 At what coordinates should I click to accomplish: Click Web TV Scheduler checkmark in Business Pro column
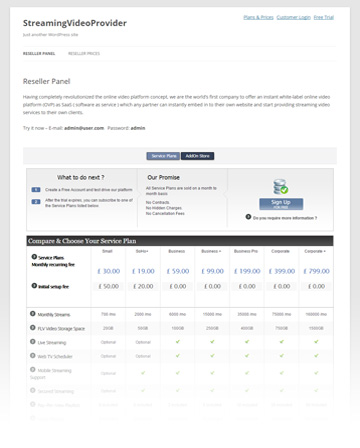(x=247, y=356)
